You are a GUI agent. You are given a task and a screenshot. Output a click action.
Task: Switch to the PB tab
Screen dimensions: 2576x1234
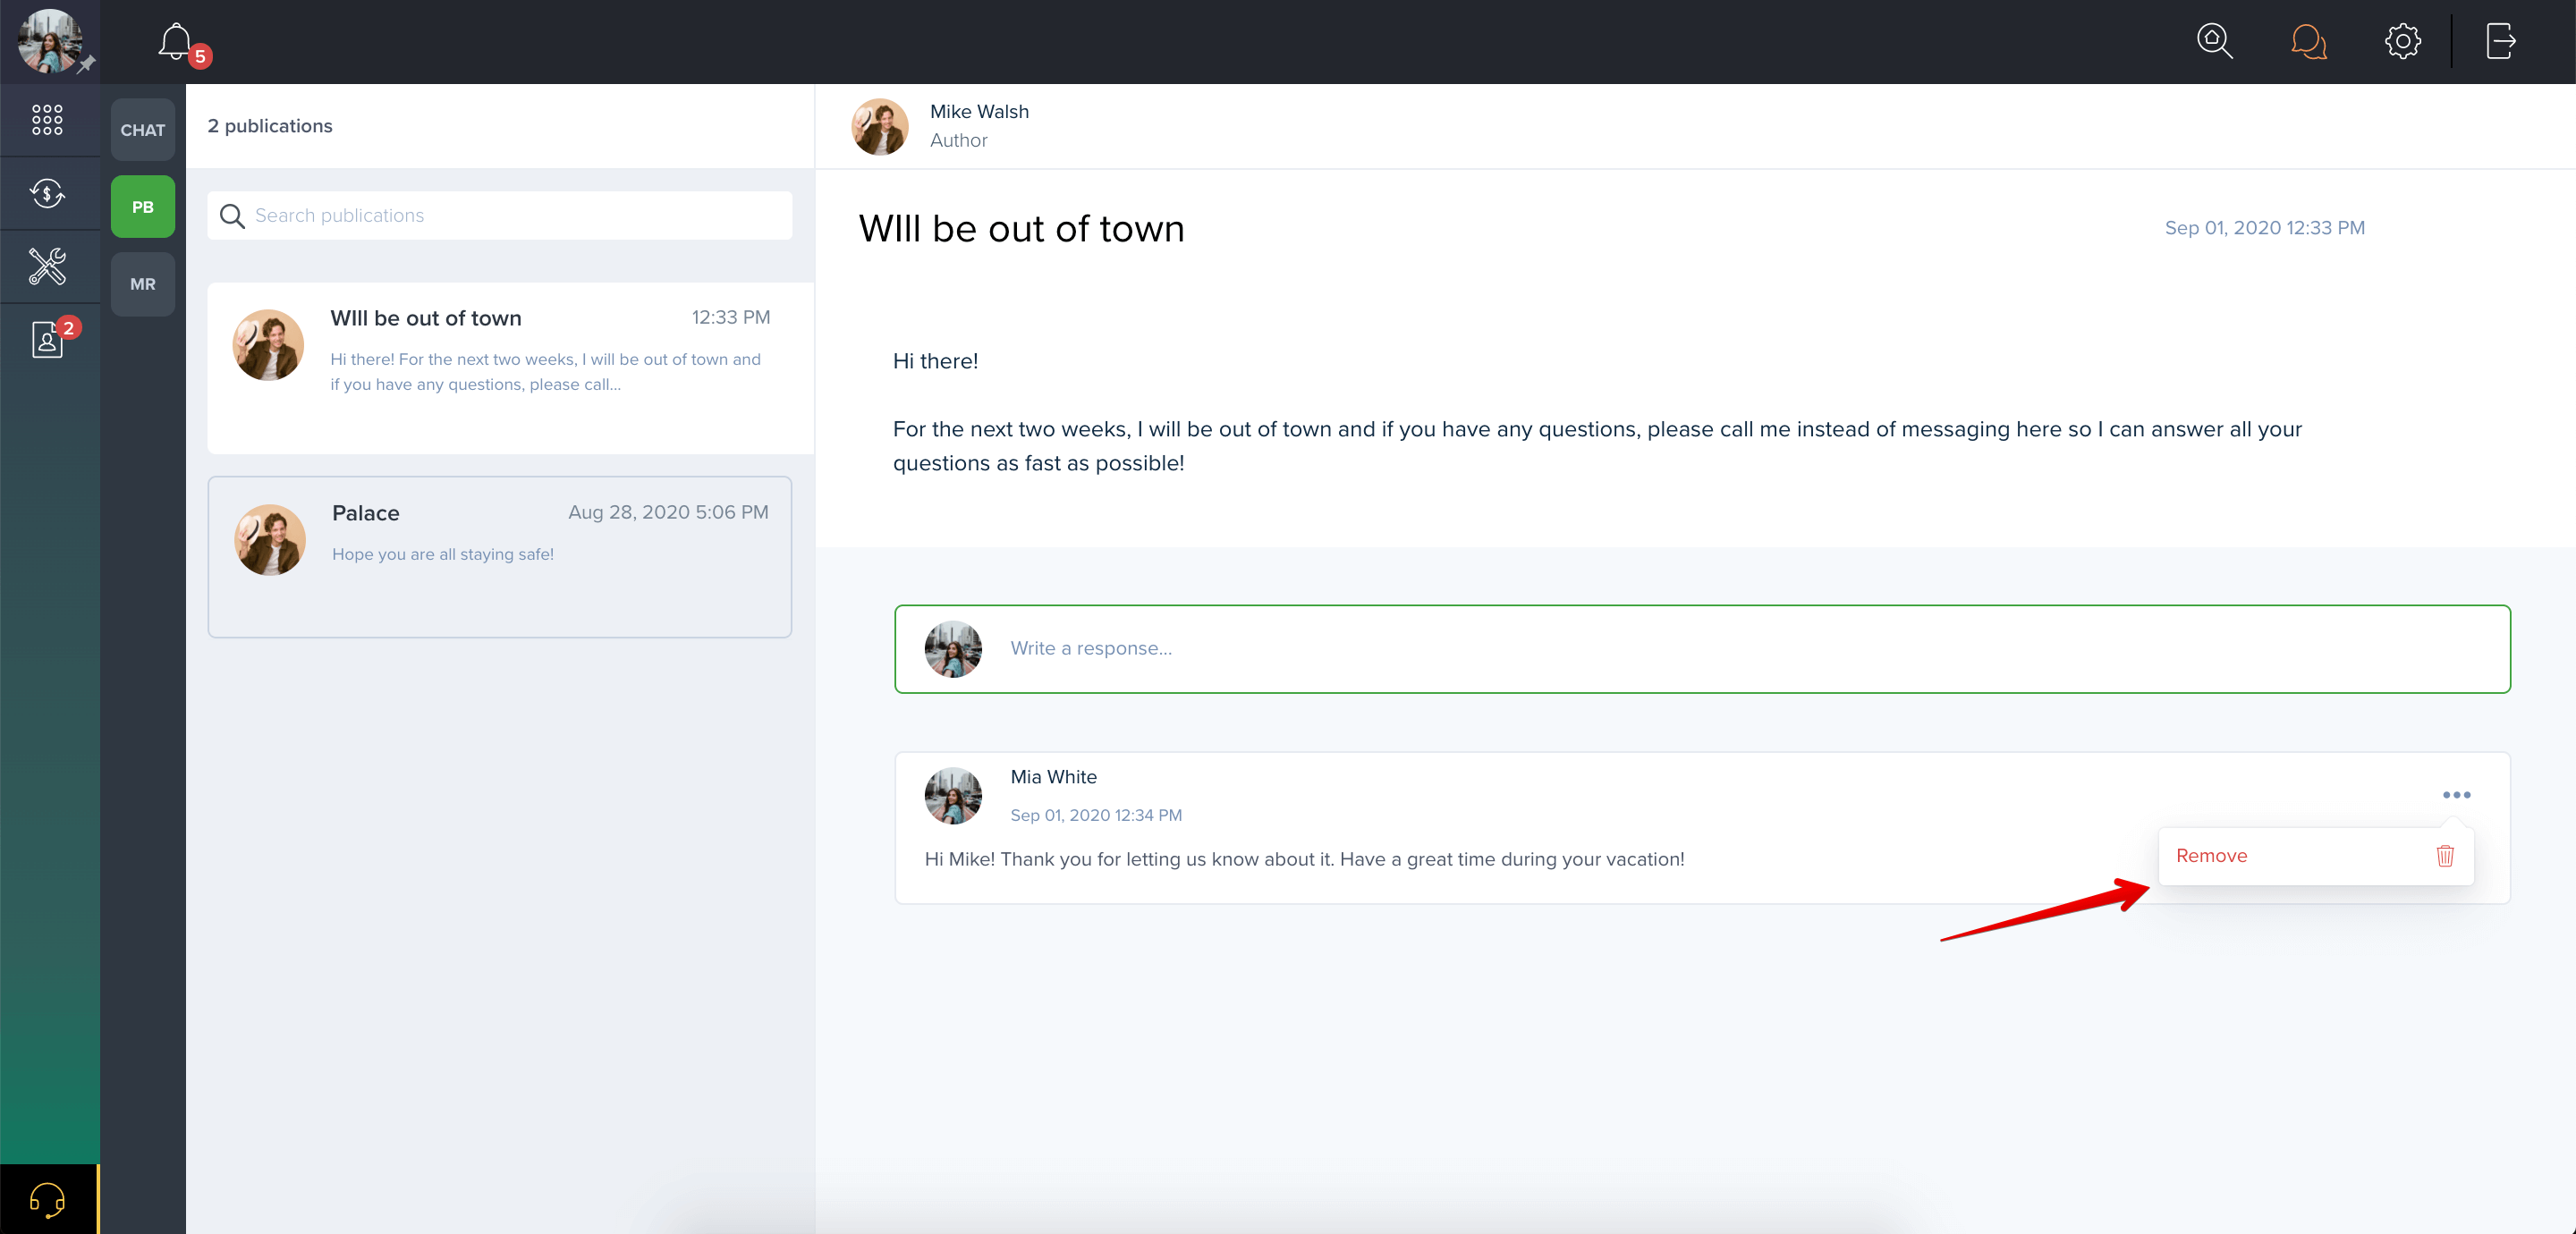coord(143,207)
